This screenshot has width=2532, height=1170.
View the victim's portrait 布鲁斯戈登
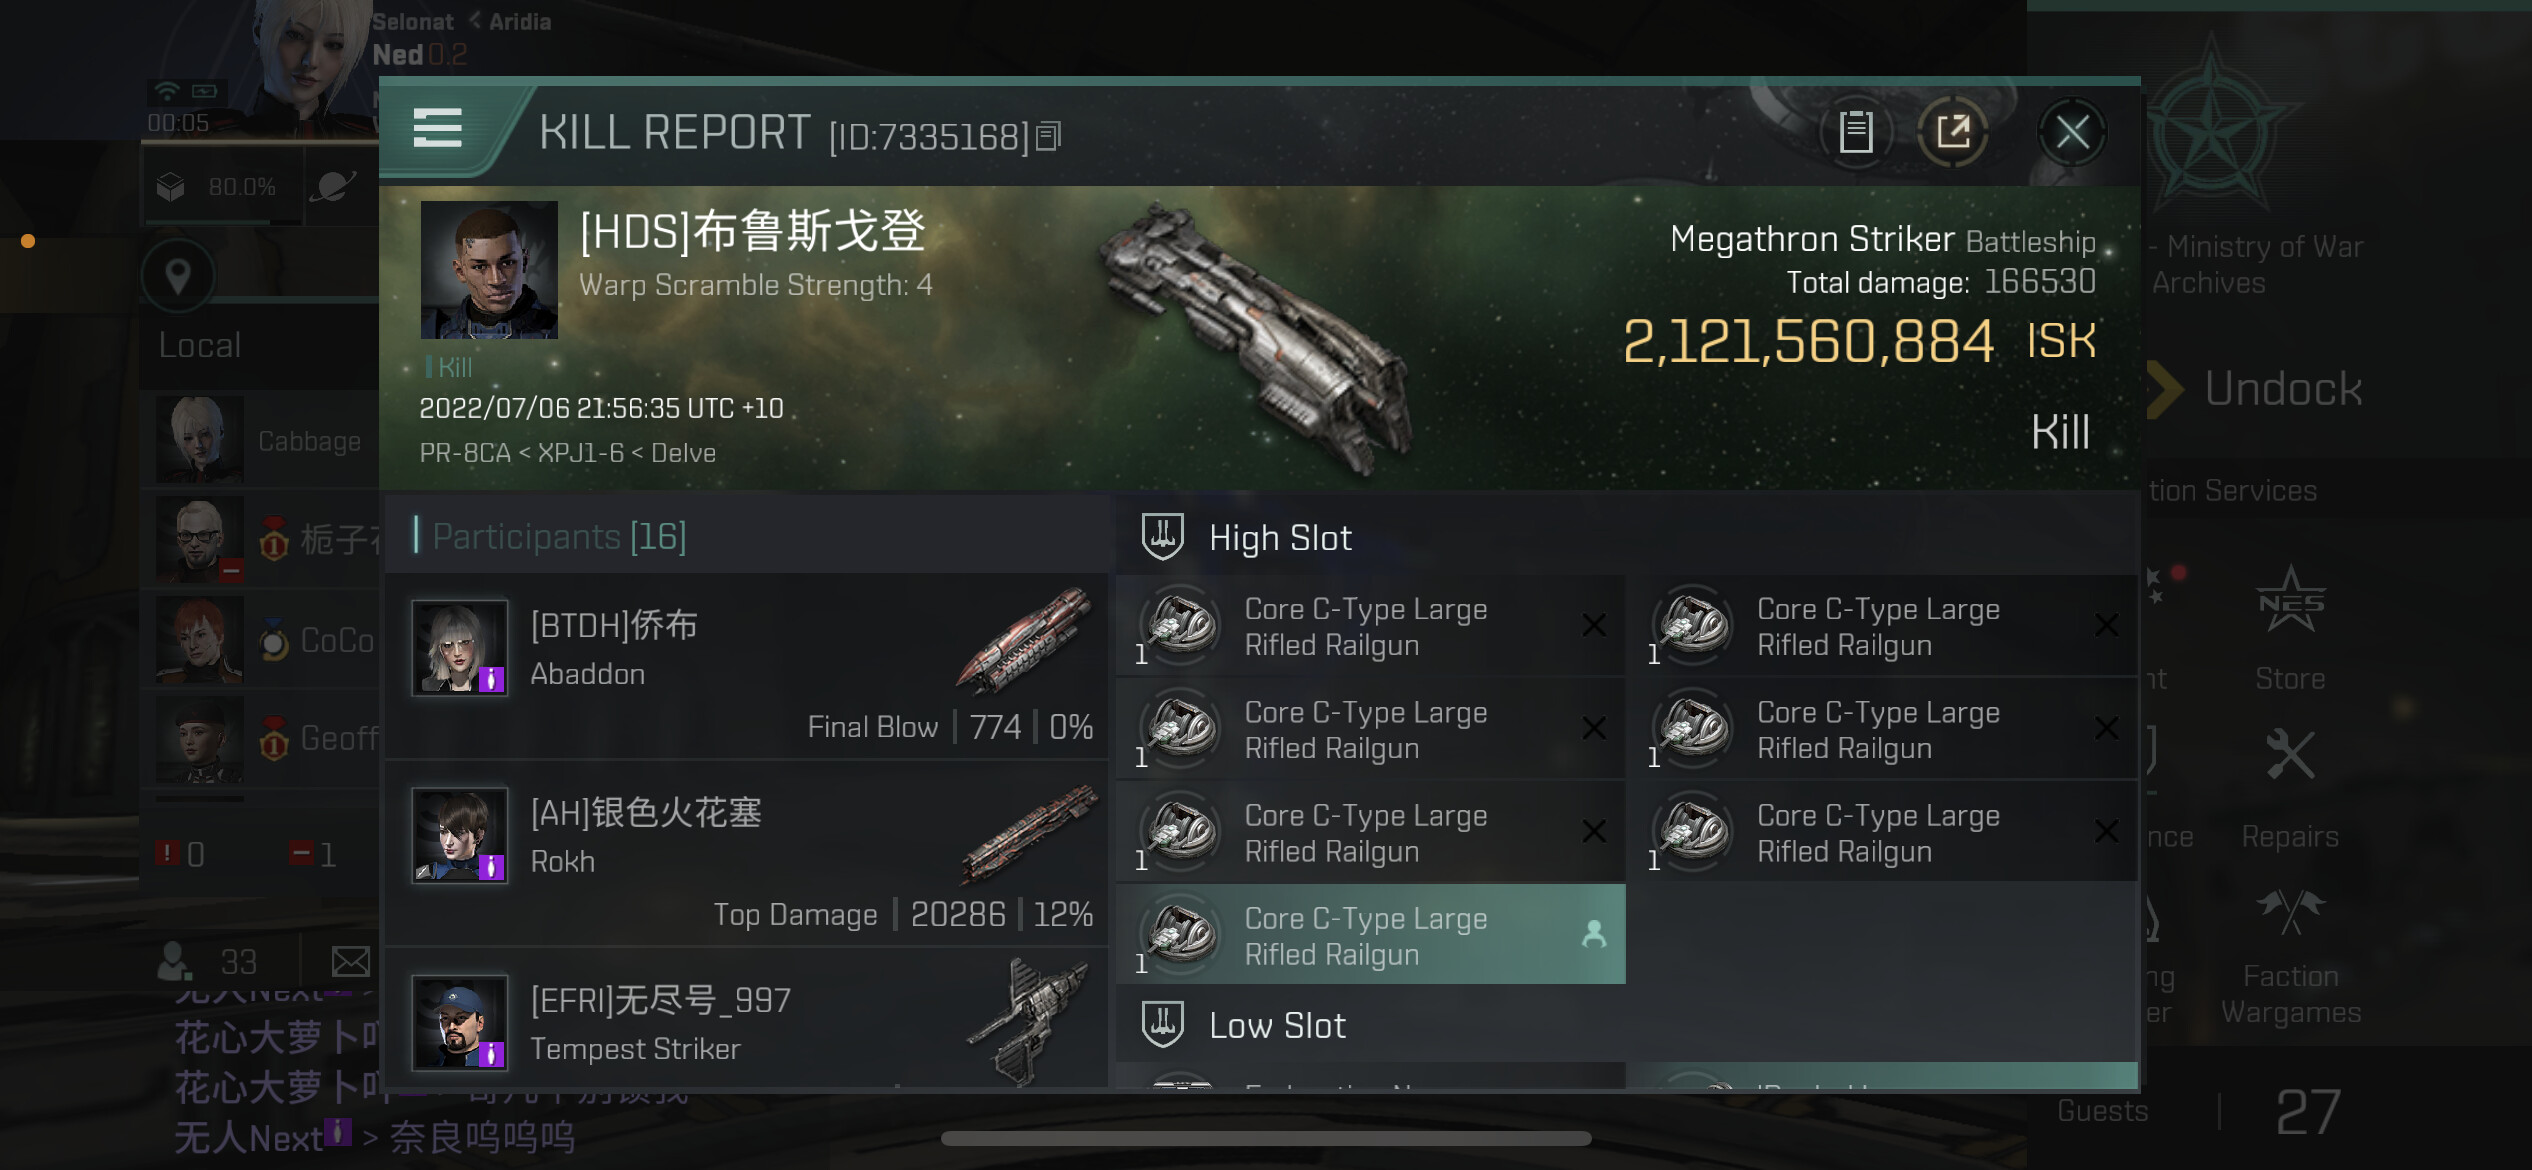(489, 270)
